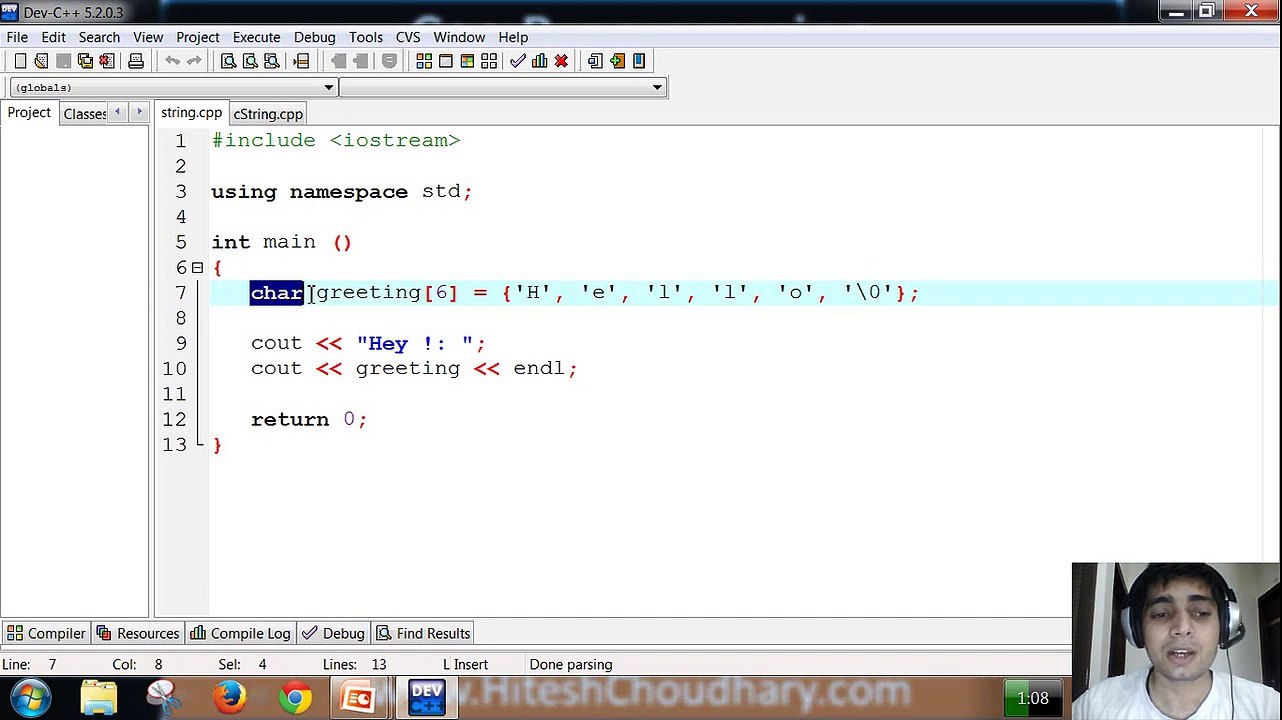The image size is (1282, 720).
Task: Switch to the cString.cpp tab
Action: click(x=268, y=114)
